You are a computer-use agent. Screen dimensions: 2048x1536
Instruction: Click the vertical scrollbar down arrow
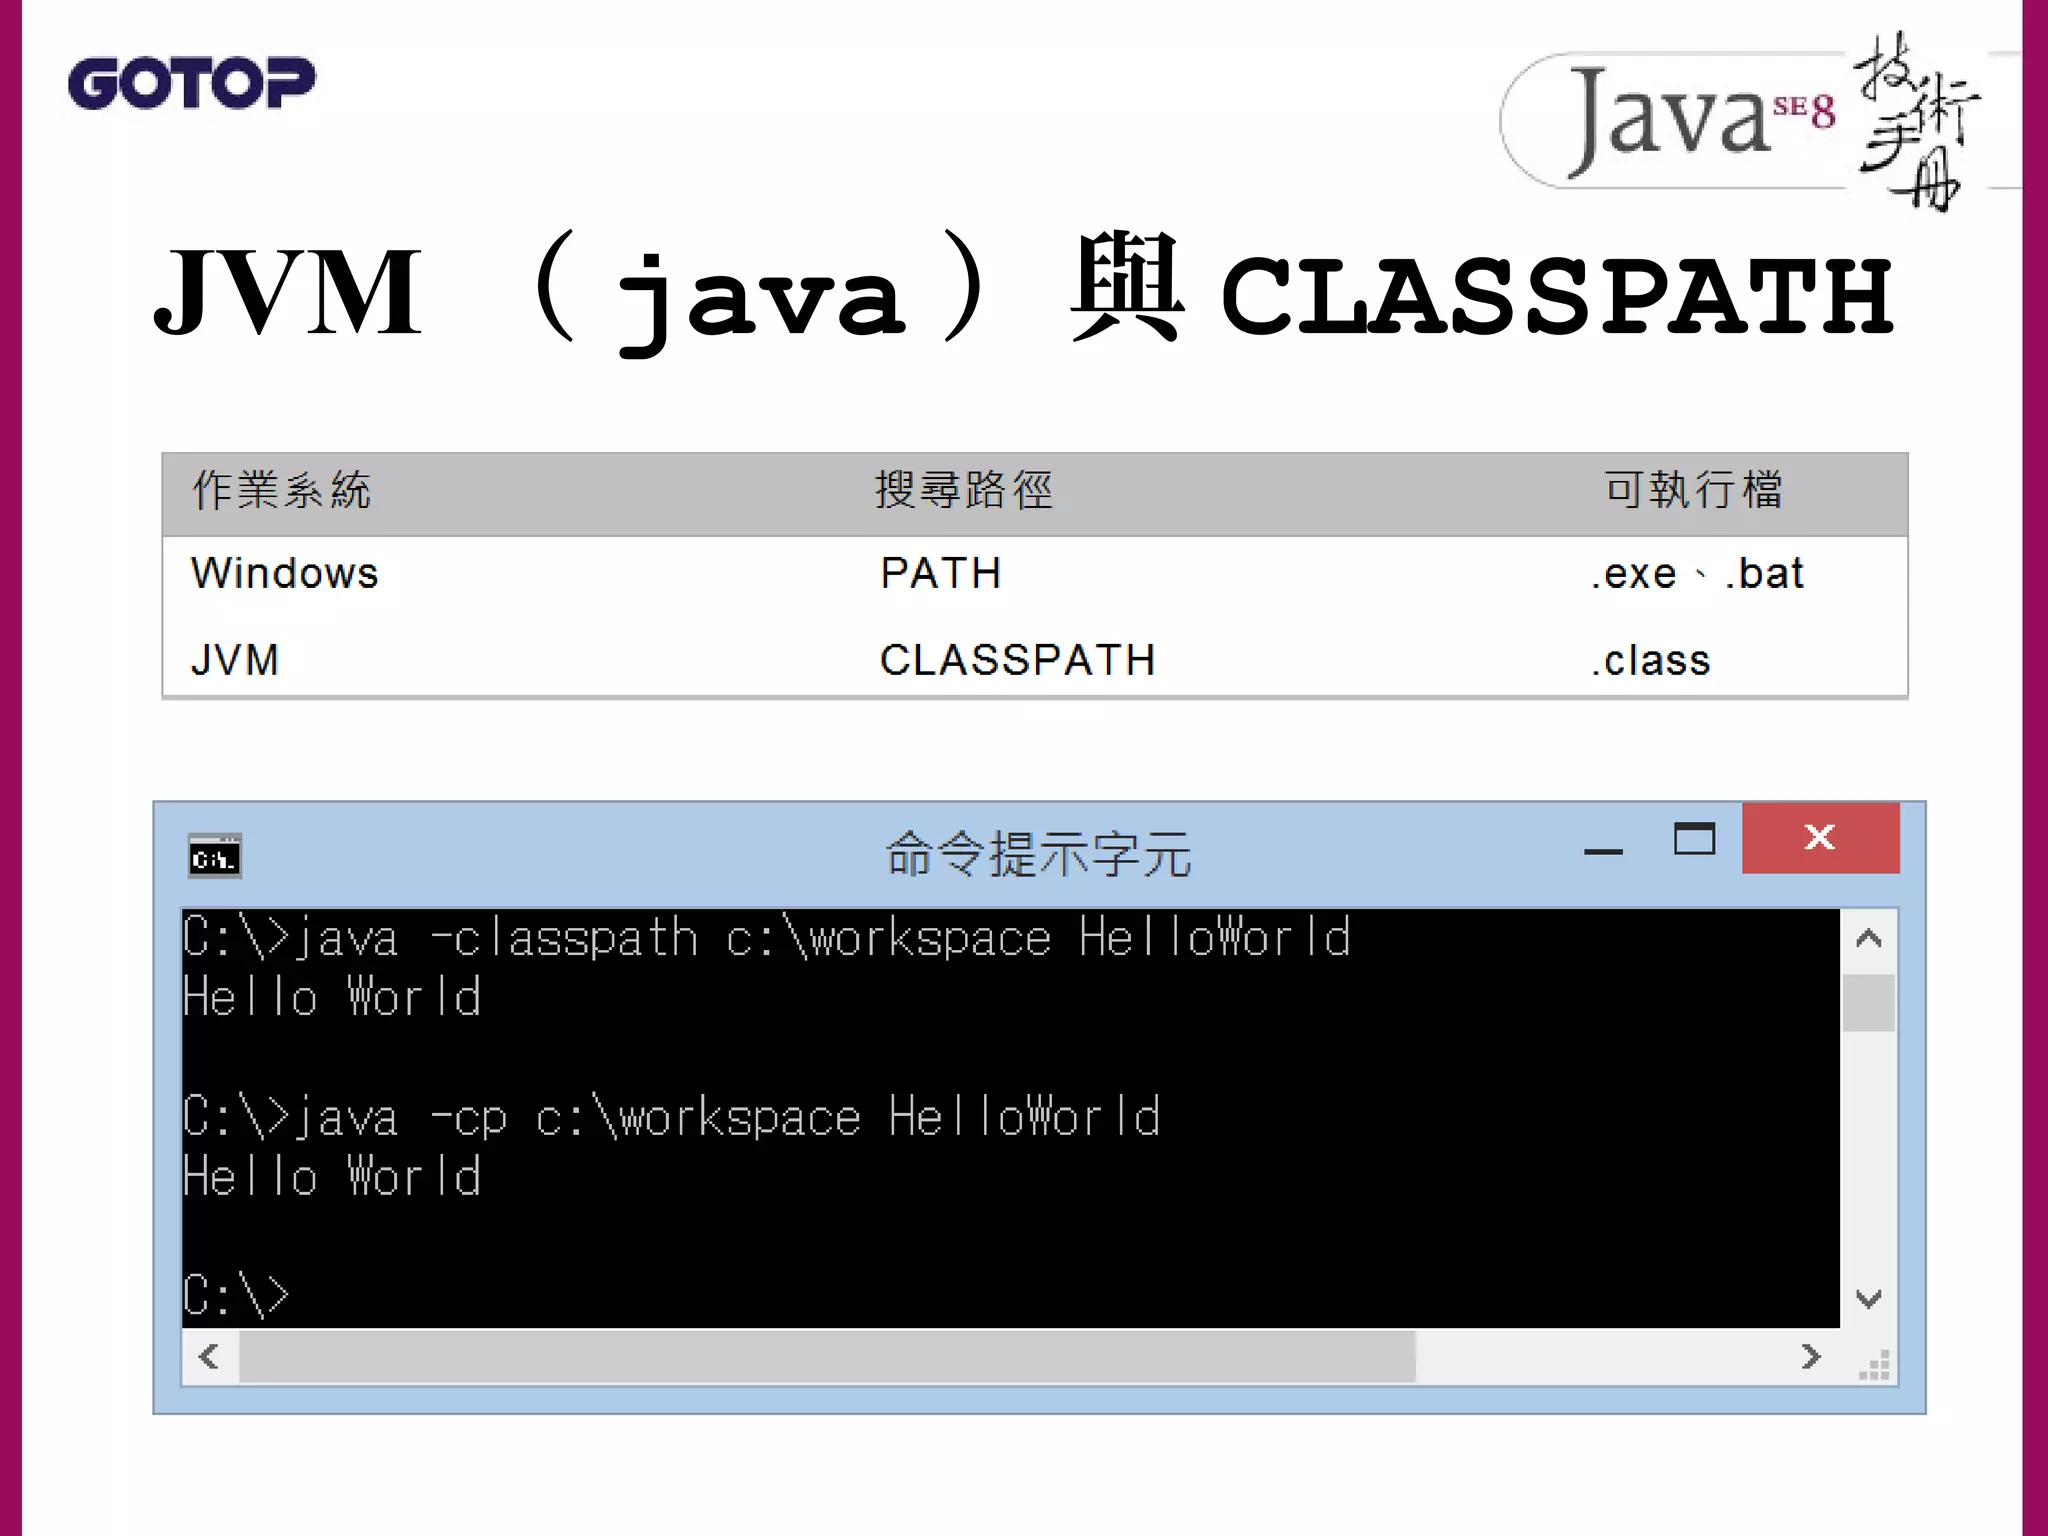(x=1868, y=1299)
